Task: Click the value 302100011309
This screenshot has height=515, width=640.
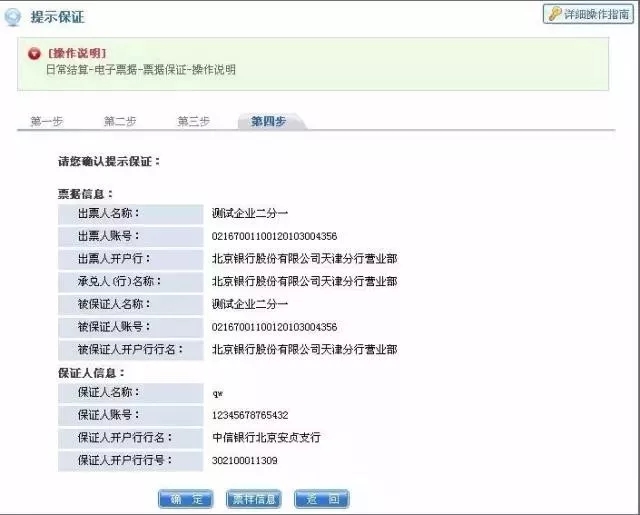Action: coord(244,461)
